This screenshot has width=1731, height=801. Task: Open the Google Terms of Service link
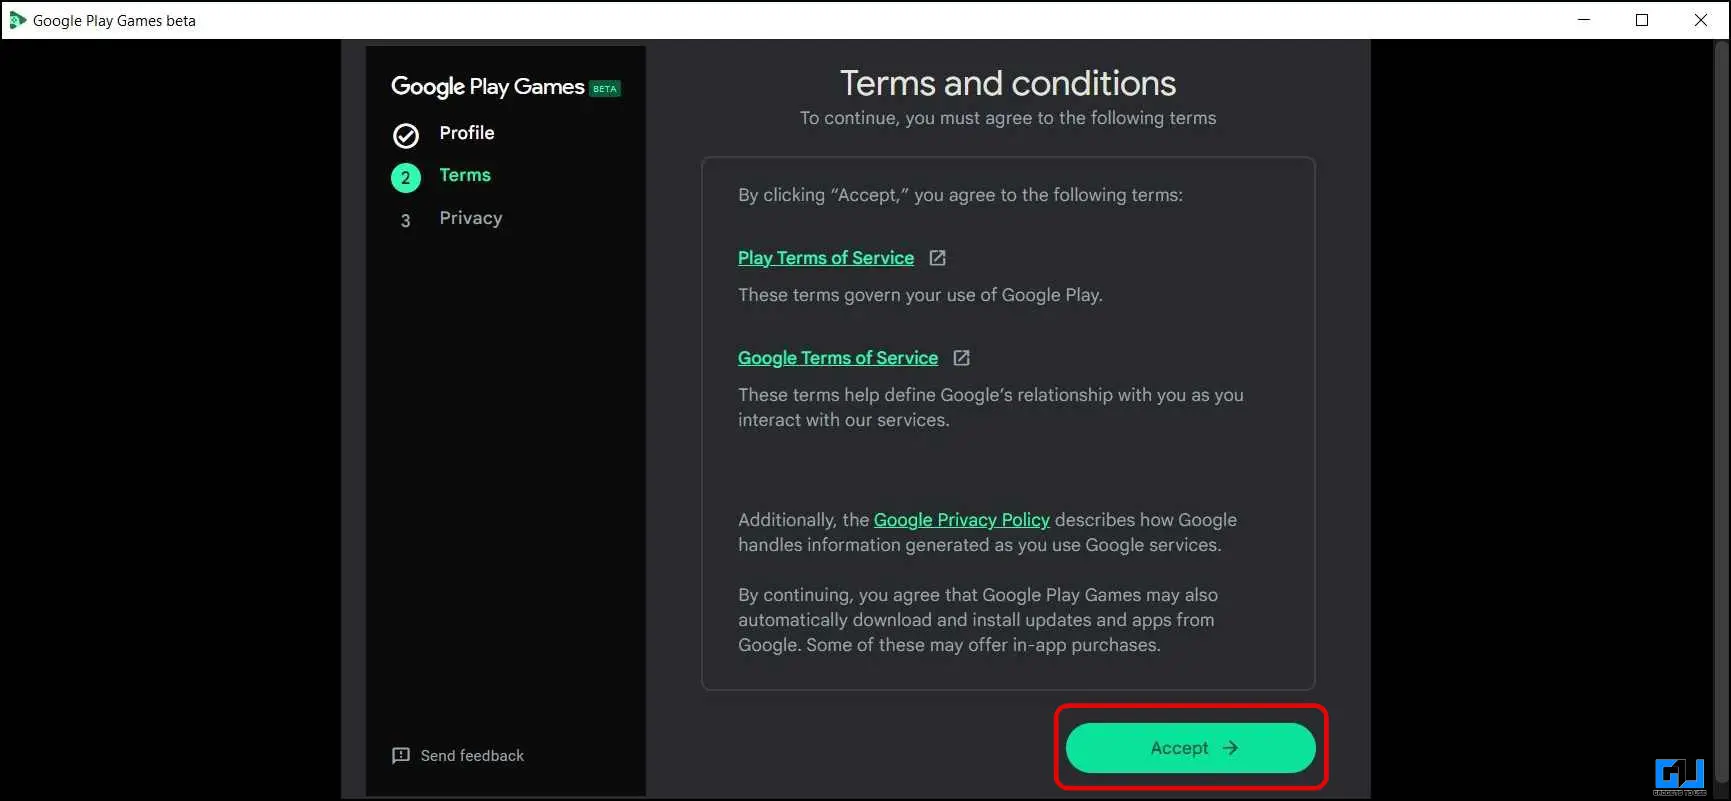(x=838, y=358)
